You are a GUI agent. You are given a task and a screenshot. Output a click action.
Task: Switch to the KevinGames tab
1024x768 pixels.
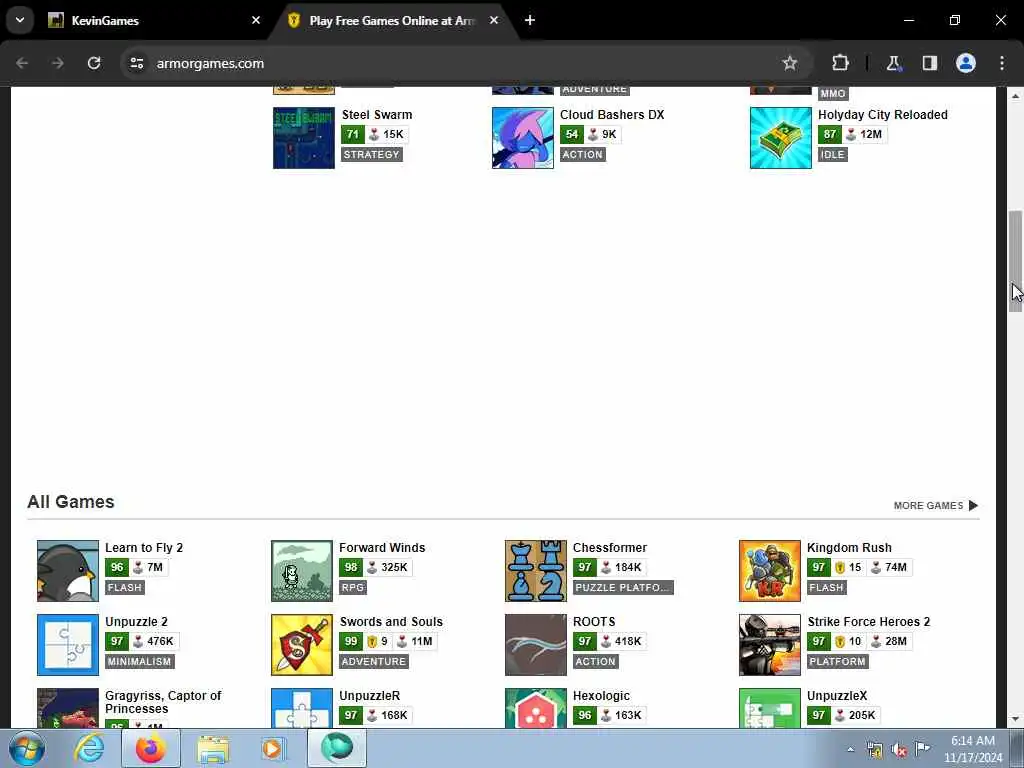[153, 20]
